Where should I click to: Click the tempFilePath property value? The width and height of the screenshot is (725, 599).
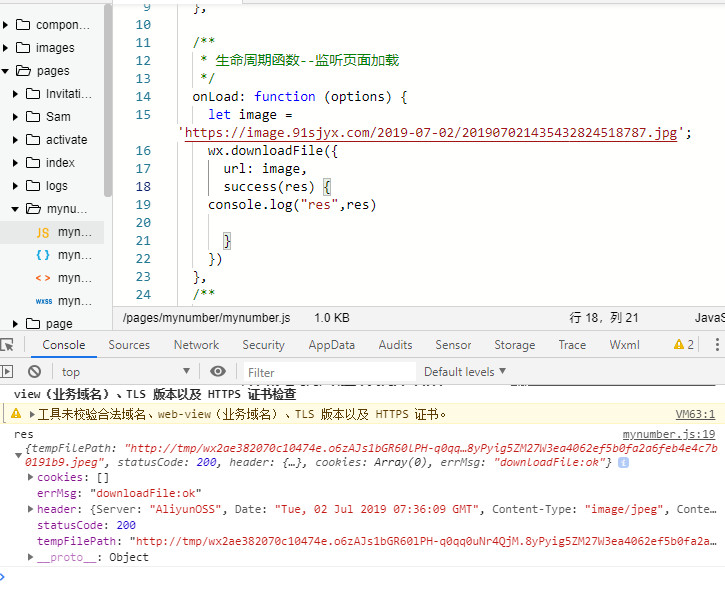click(423, 541)
